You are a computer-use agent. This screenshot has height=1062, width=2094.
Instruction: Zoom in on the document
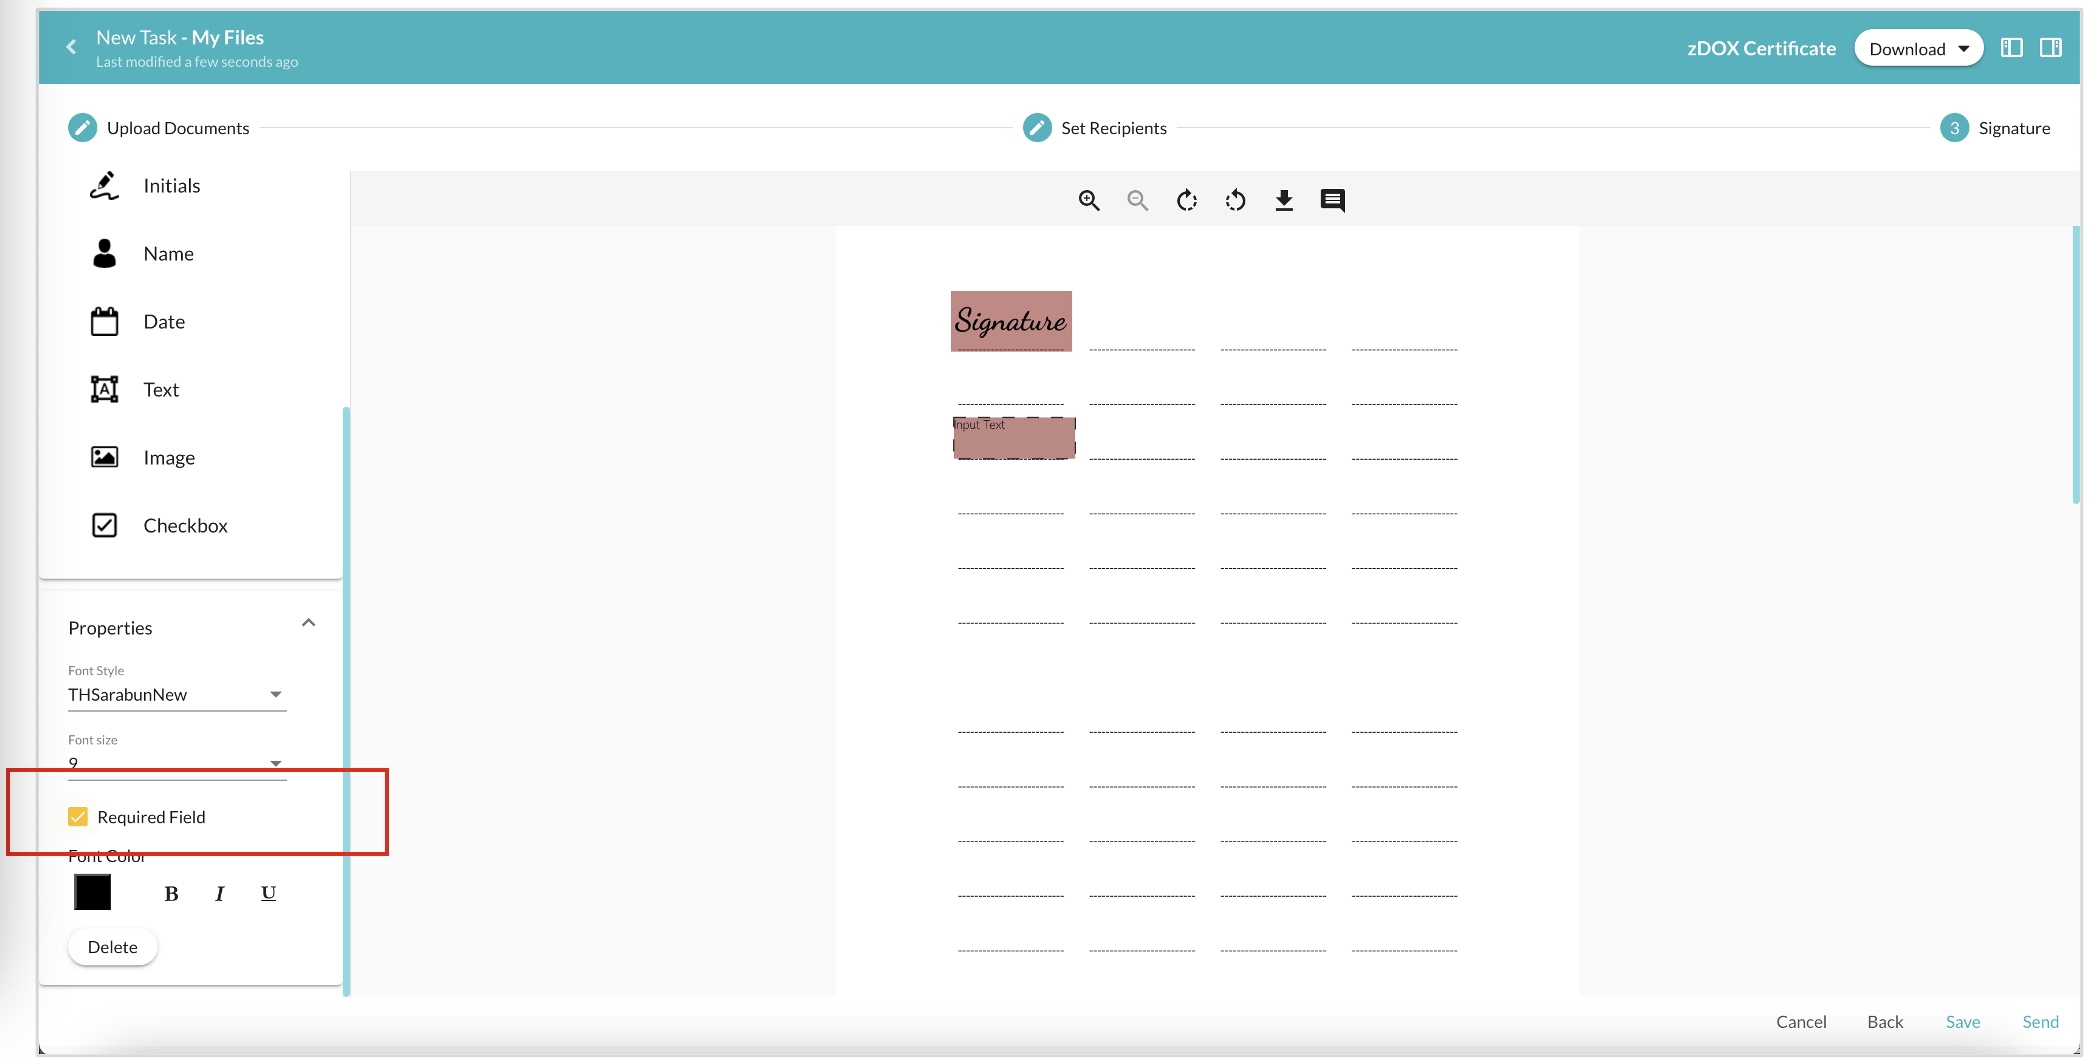click(x=1089, y=201)
